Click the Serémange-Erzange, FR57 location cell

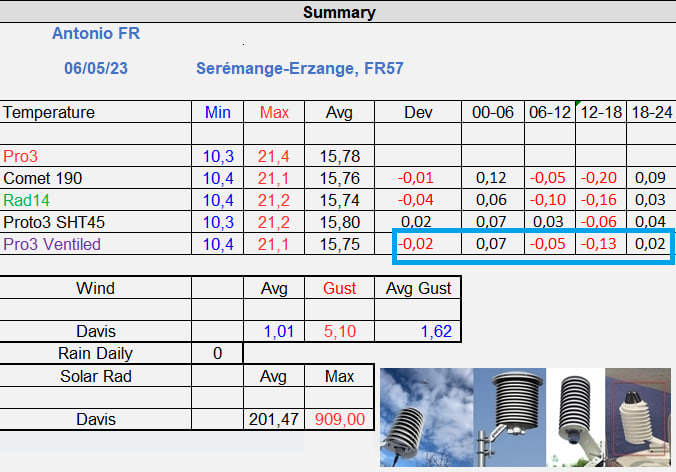pos(300,69)
